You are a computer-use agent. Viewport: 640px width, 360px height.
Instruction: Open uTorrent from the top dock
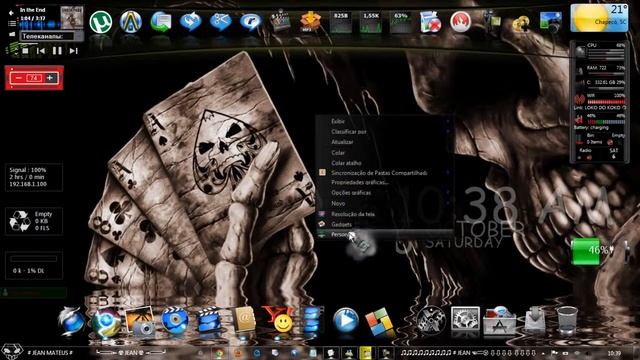[100, 22]
